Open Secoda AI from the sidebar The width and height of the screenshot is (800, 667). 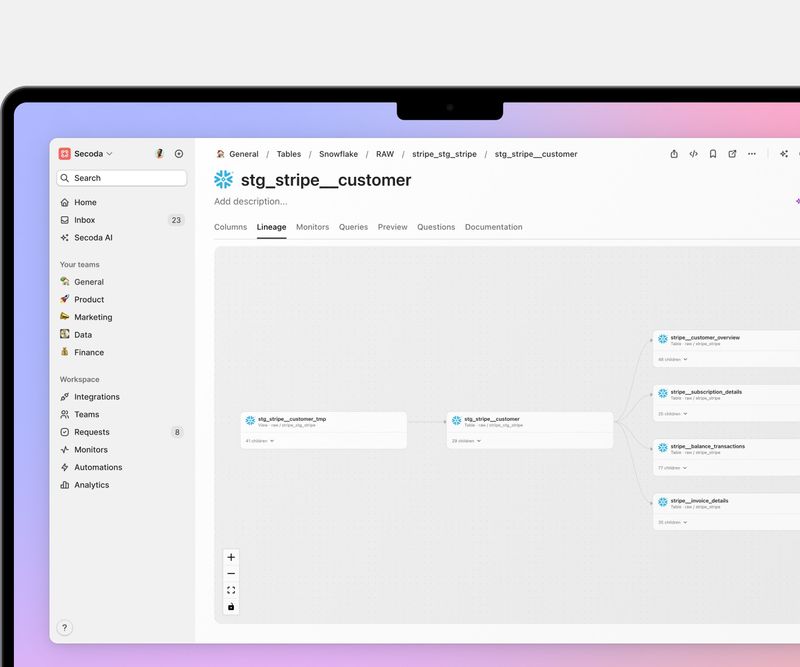point(92,238)
